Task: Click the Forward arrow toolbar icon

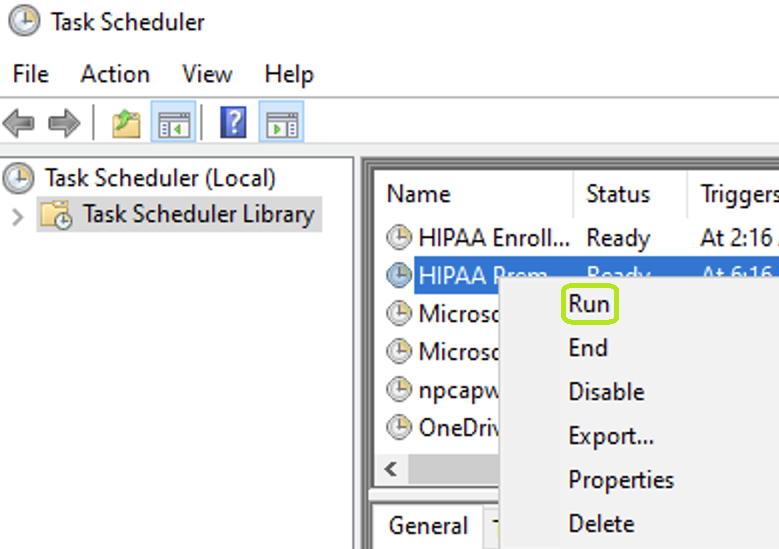Action: click(64, 123)
